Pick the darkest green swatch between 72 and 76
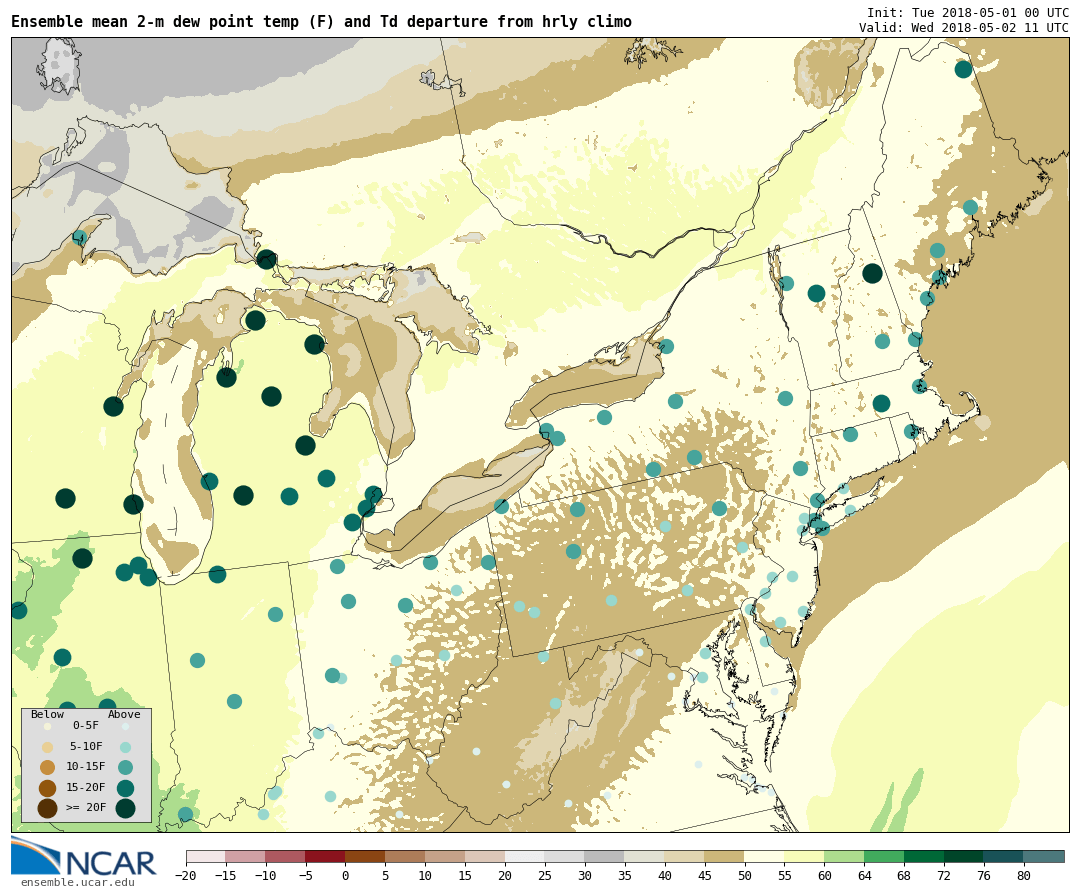1080x895 pixels. 964,856
